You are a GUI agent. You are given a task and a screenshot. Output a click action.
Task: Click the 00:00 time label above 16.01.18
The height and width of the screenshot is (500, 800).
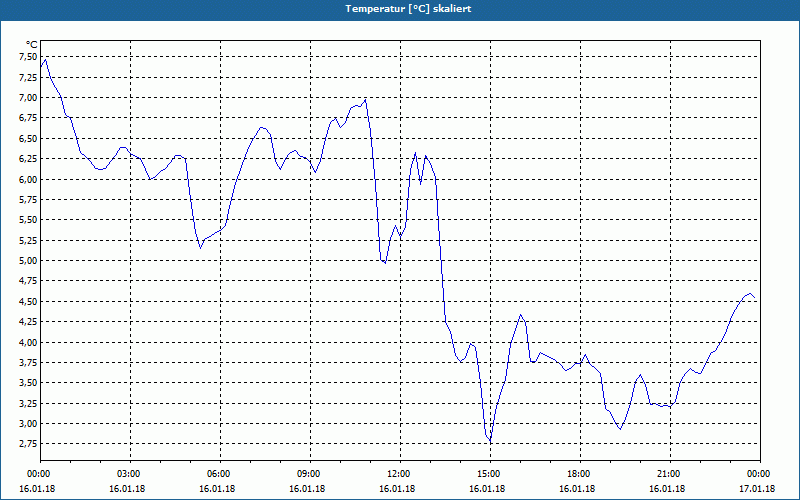[x=37, y=474]
